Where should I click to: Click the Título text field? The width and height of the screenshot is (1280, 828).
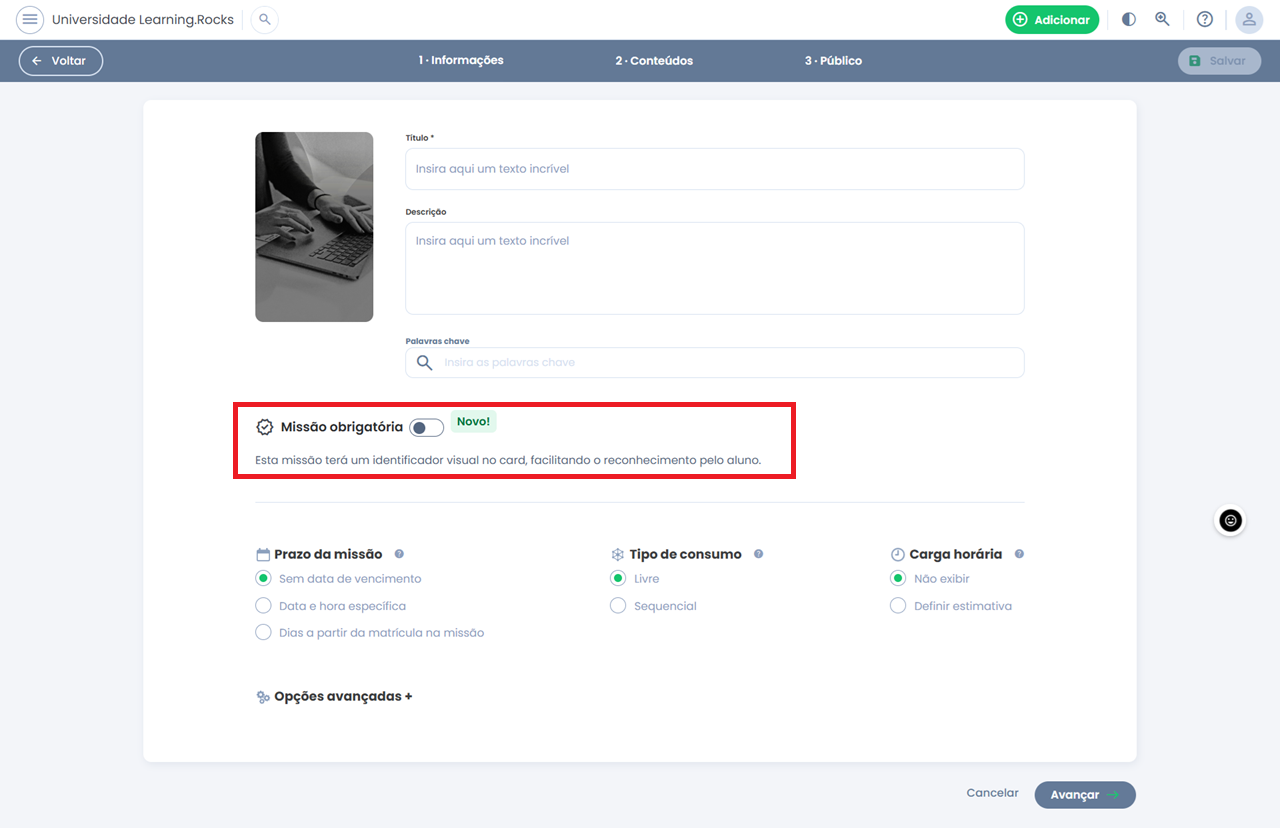tap(715, 169)
